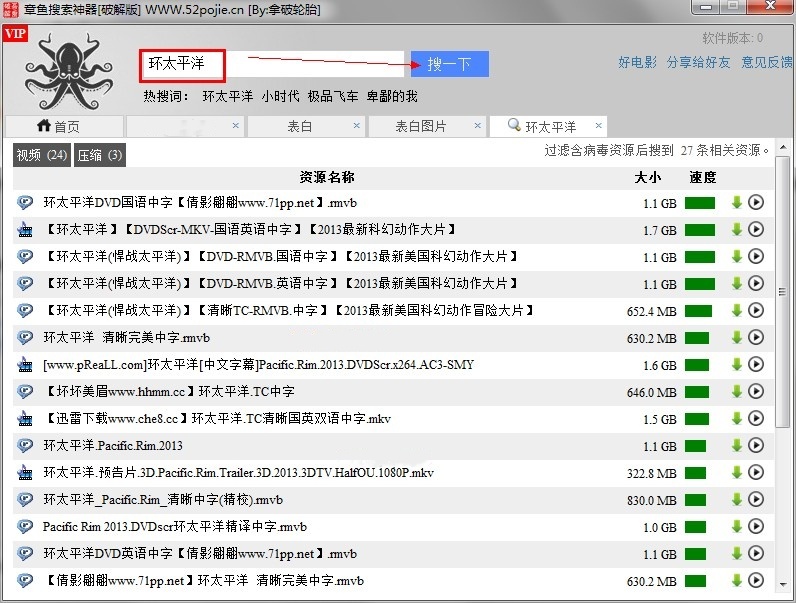Download the 1.7 GB DVDScr-MKV file
The width and height of the screenshot is (796, 603).
tap(737, 229)
